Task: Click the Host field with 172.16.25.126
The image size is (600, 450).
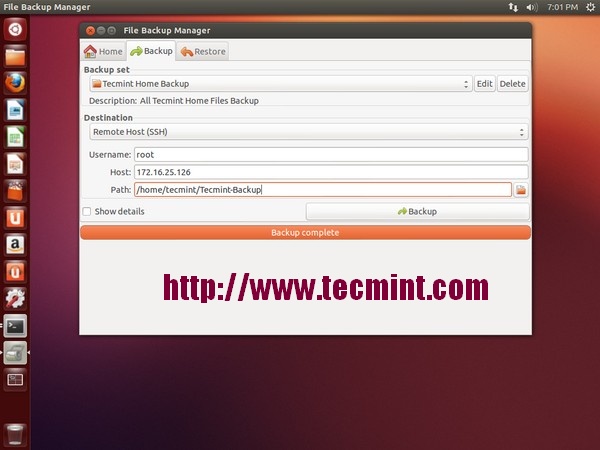Action: [x=331, y=172]
